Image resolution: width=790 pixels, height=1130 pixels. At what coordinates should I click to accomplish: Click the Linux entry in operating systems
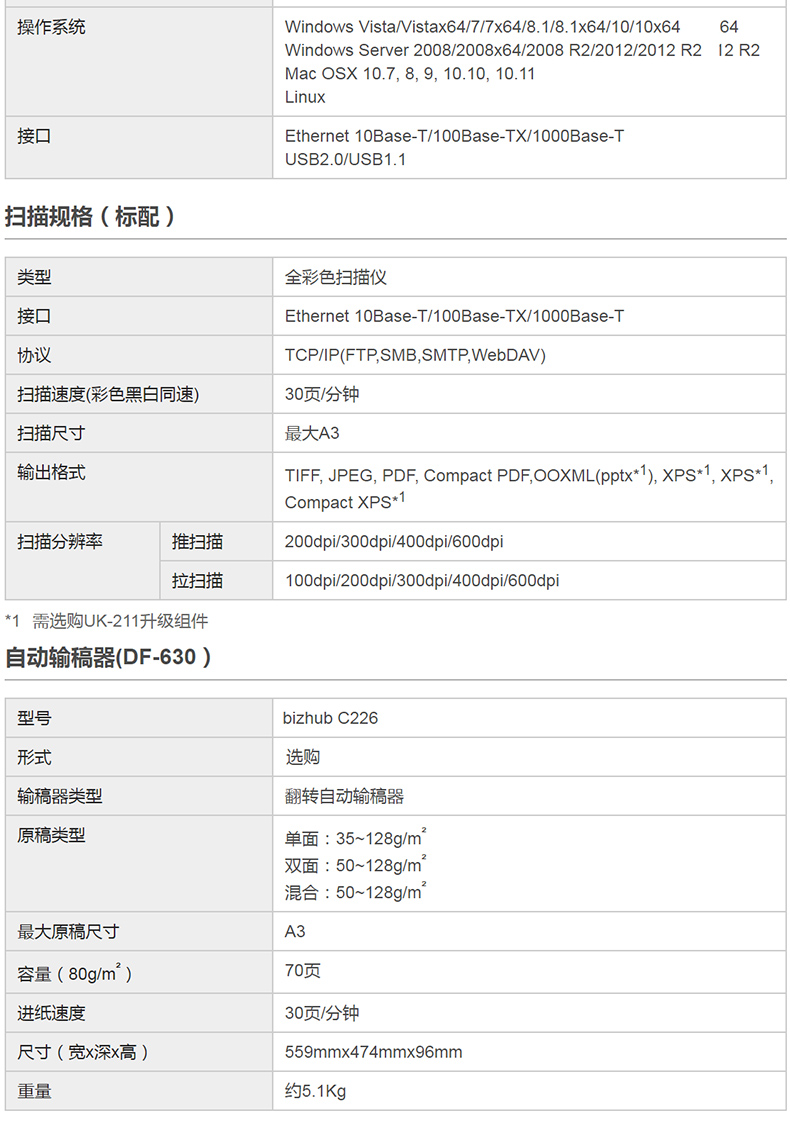point(305,97)
